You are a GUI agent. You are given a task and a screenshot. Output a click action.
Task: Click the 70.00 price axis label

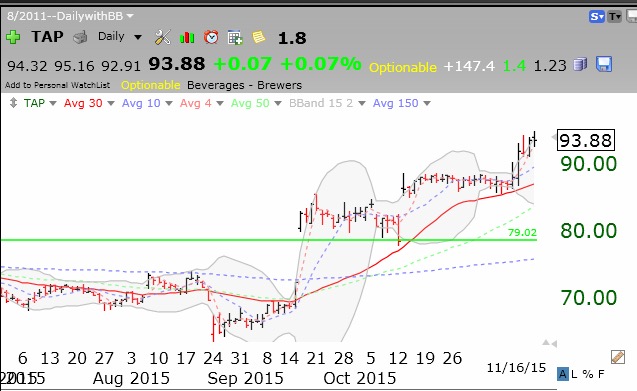pyautogui.click(x=589, y=298)
